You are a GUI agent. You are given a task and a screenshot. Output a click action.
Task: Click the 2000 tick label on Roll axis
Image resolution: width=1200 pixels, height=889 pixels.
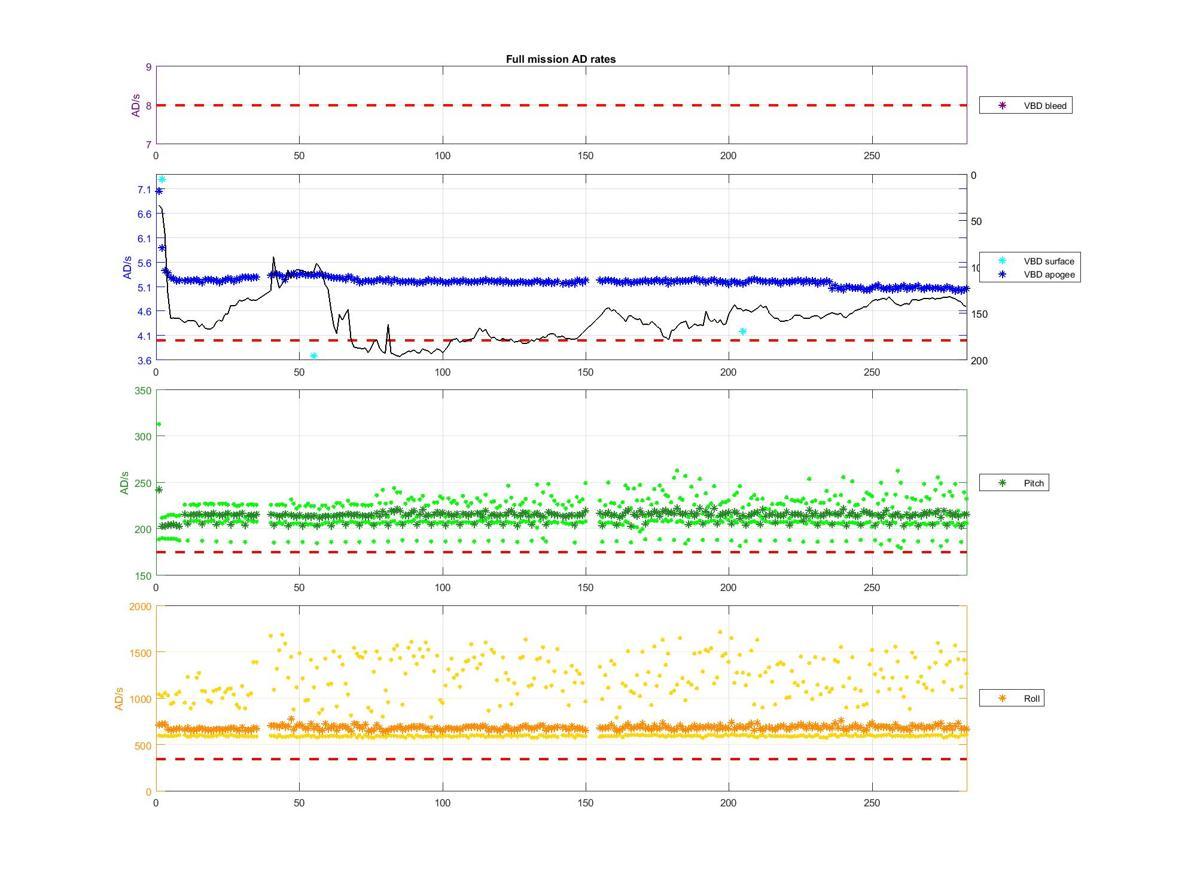[141, 606]
